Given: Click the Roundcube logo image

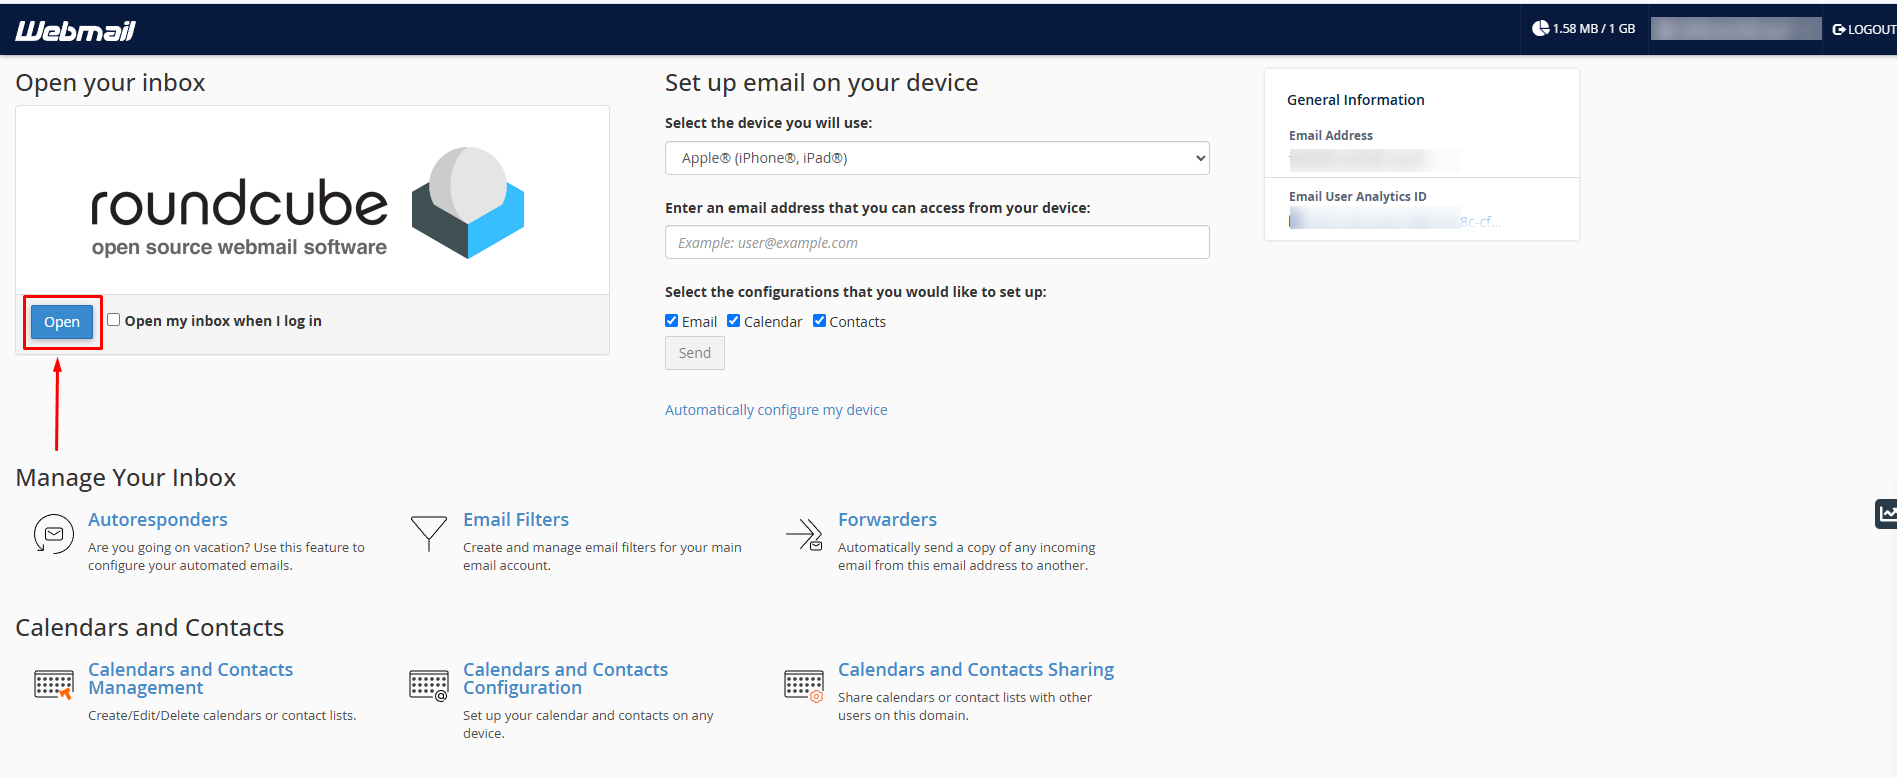Looking at the screenshot, I should 308,201.
